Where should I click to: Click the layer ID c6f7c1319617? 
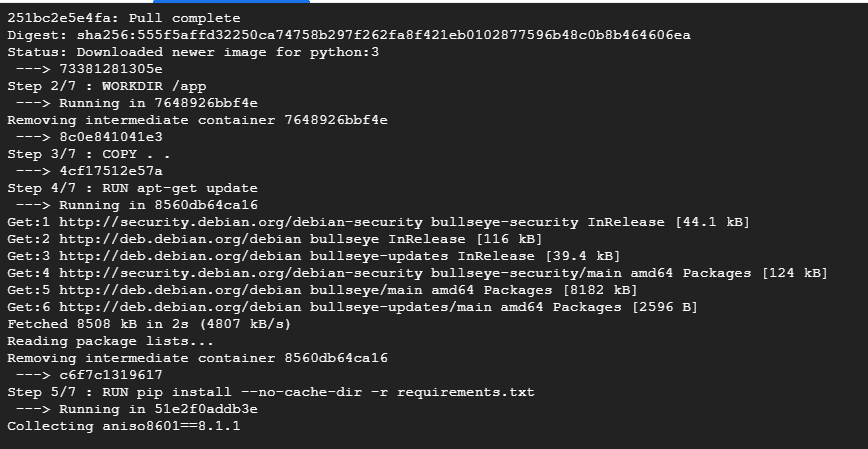tap(111, 375)
